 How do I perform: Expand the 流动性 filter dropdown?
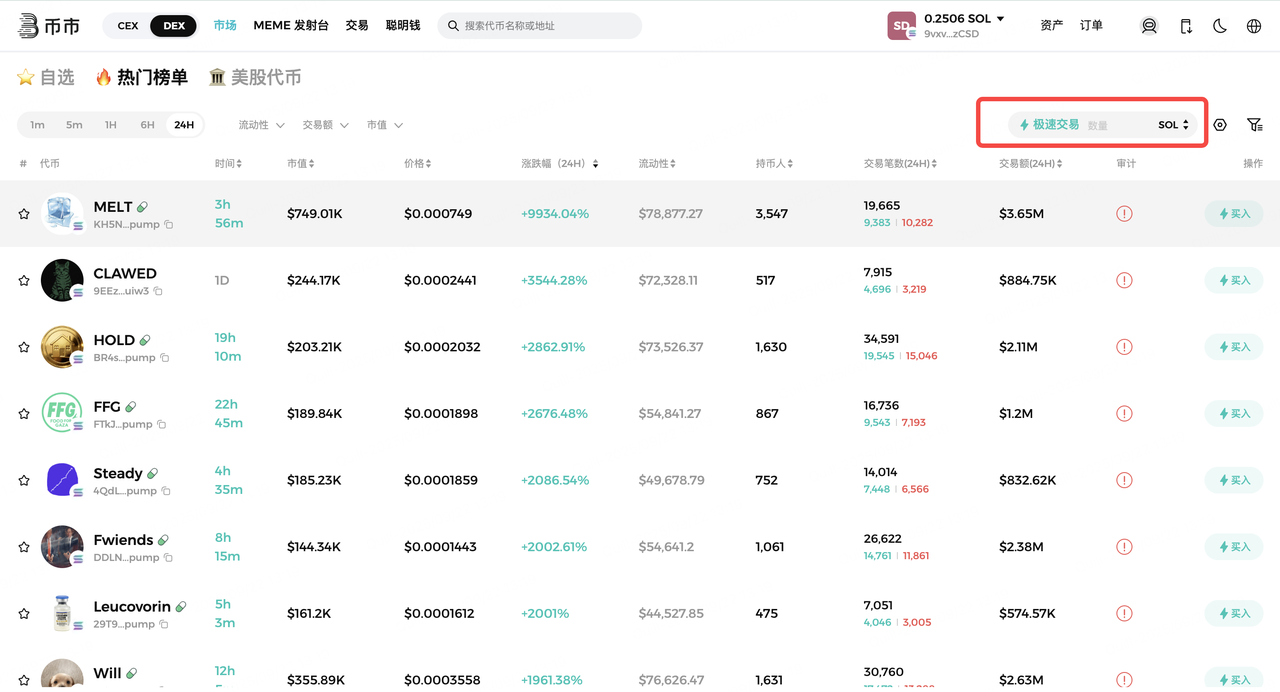(x=261, y=125)
